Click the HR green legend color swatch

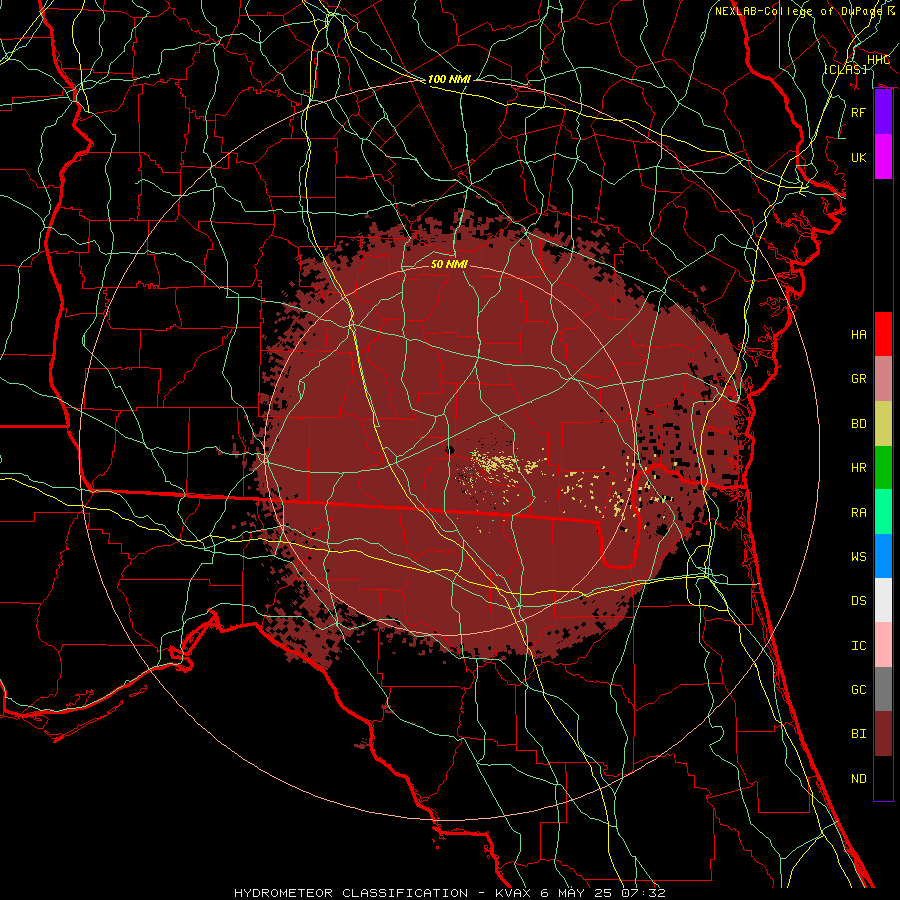[x=883, y=468]
